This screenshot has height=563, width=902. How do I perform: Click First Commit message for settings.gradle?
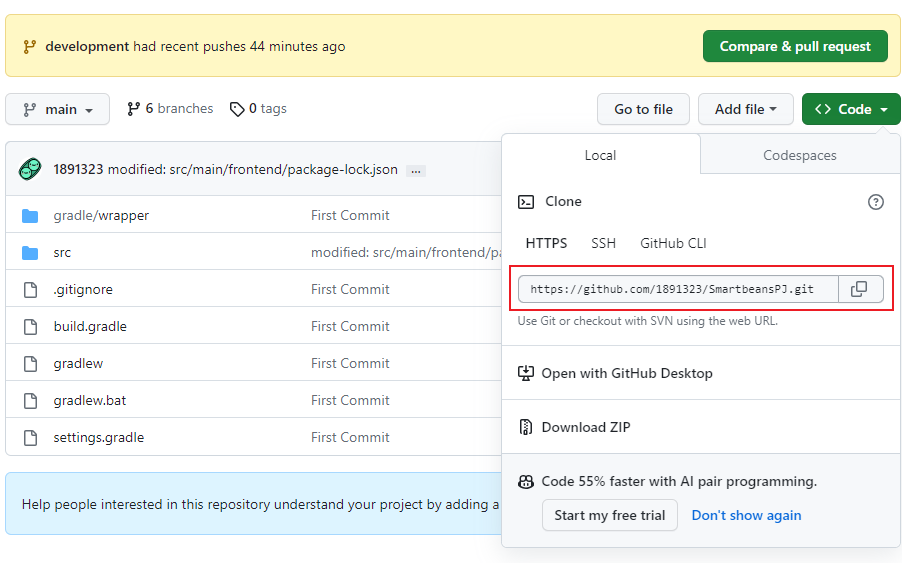350,438
